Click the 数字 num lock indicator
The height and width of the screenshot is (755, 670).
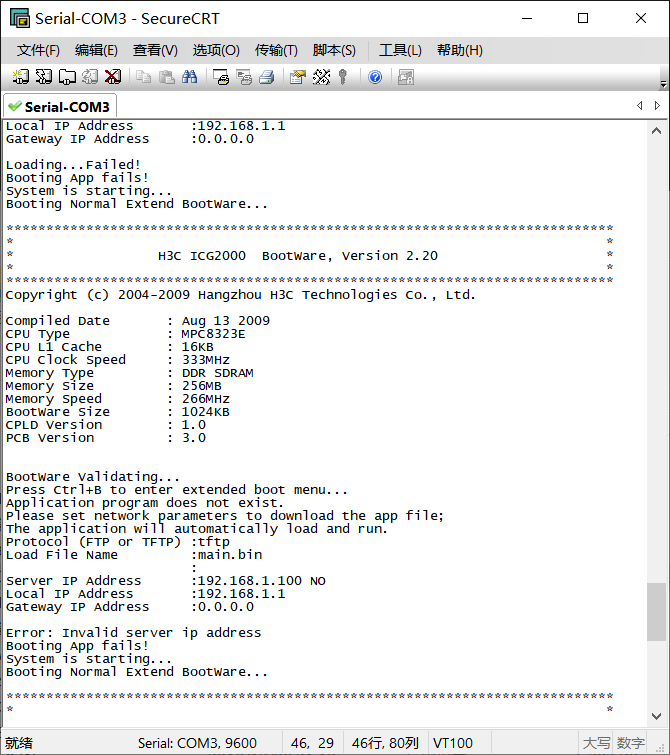pyautogui.click(x=631, y=743)
